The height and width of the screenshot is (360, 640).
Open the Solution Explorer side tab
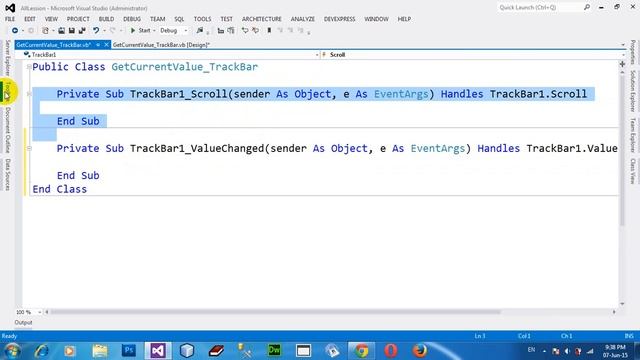tap(633, 91)
